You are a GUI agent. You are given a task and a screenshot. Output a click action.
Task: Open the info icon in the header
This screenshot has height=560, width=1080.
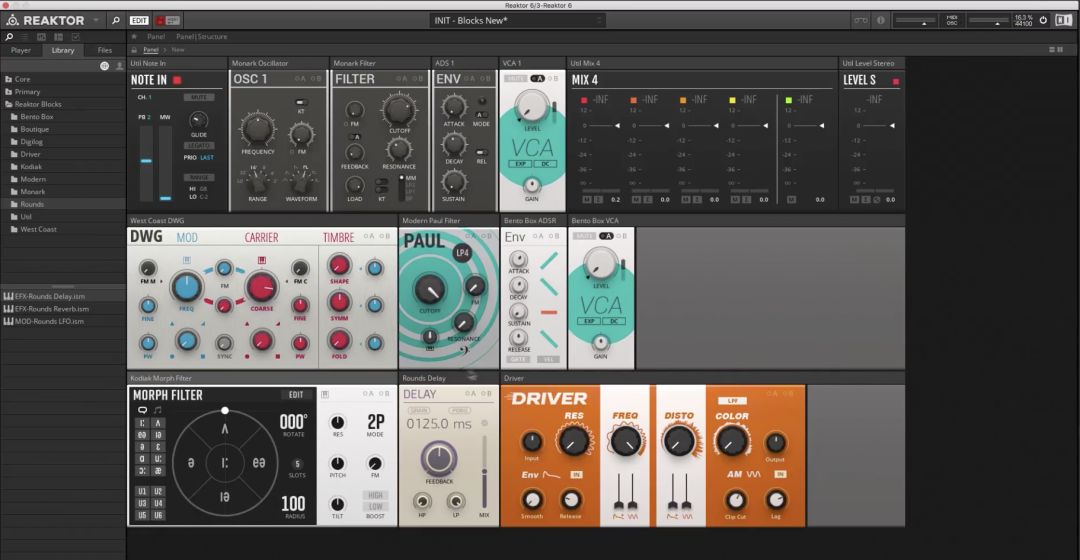pyautogui.click(x=880, y=20)
